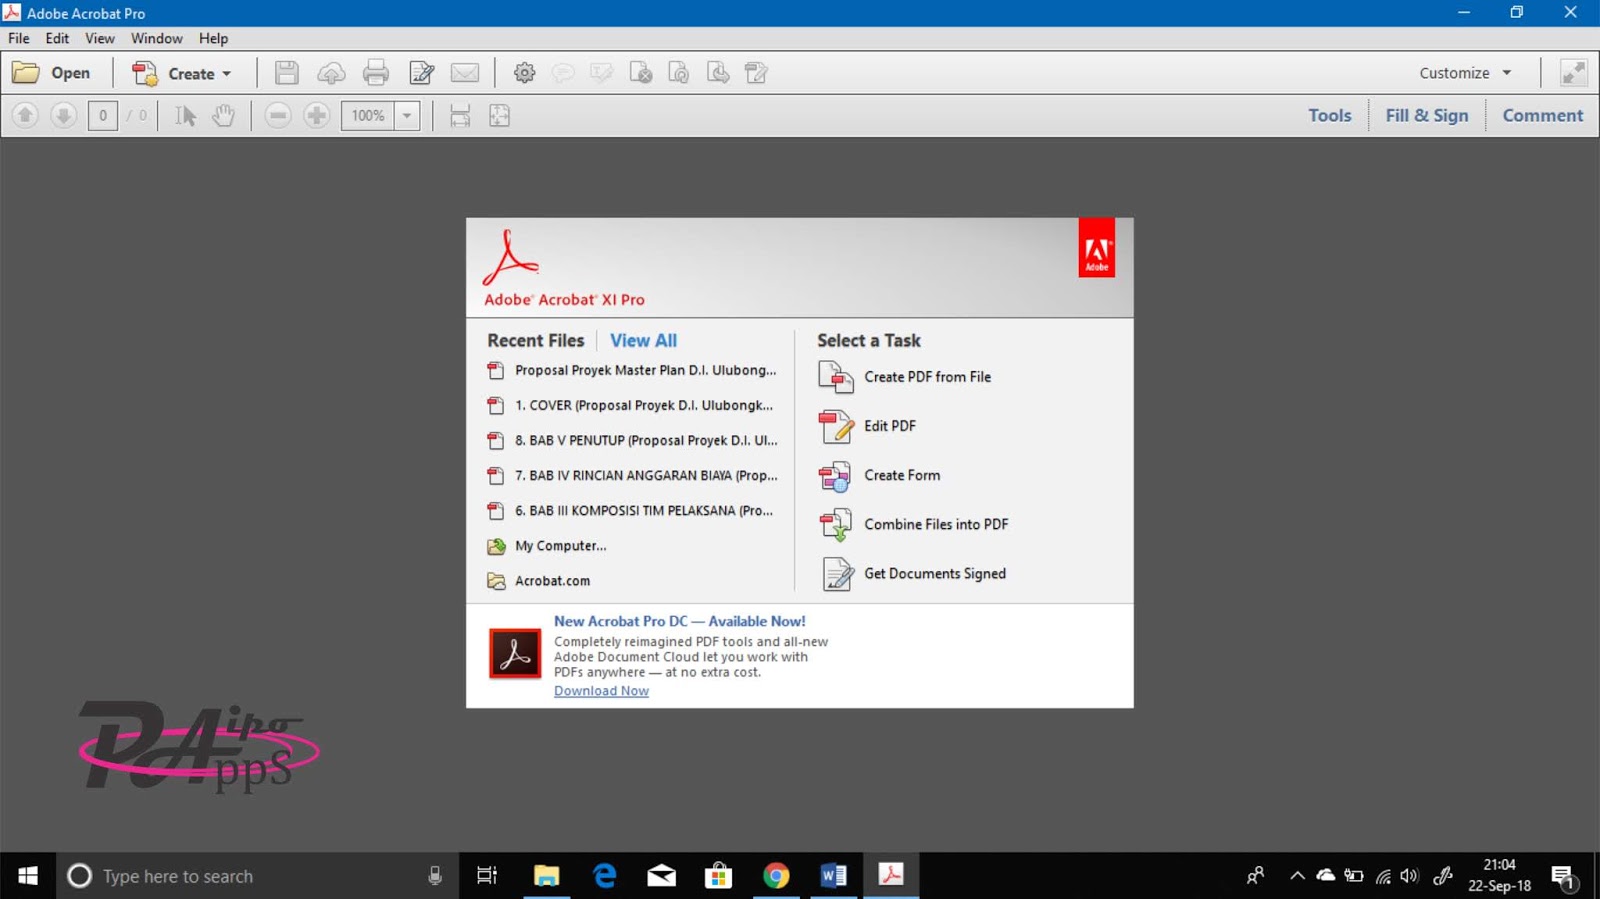Open the notification action center icon
The image size is (1600, 899).
1564,877
